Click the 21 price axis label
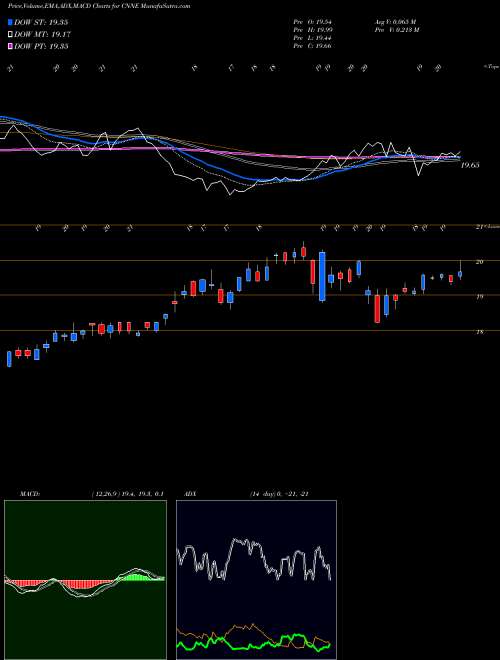 [x=479, y=227]
